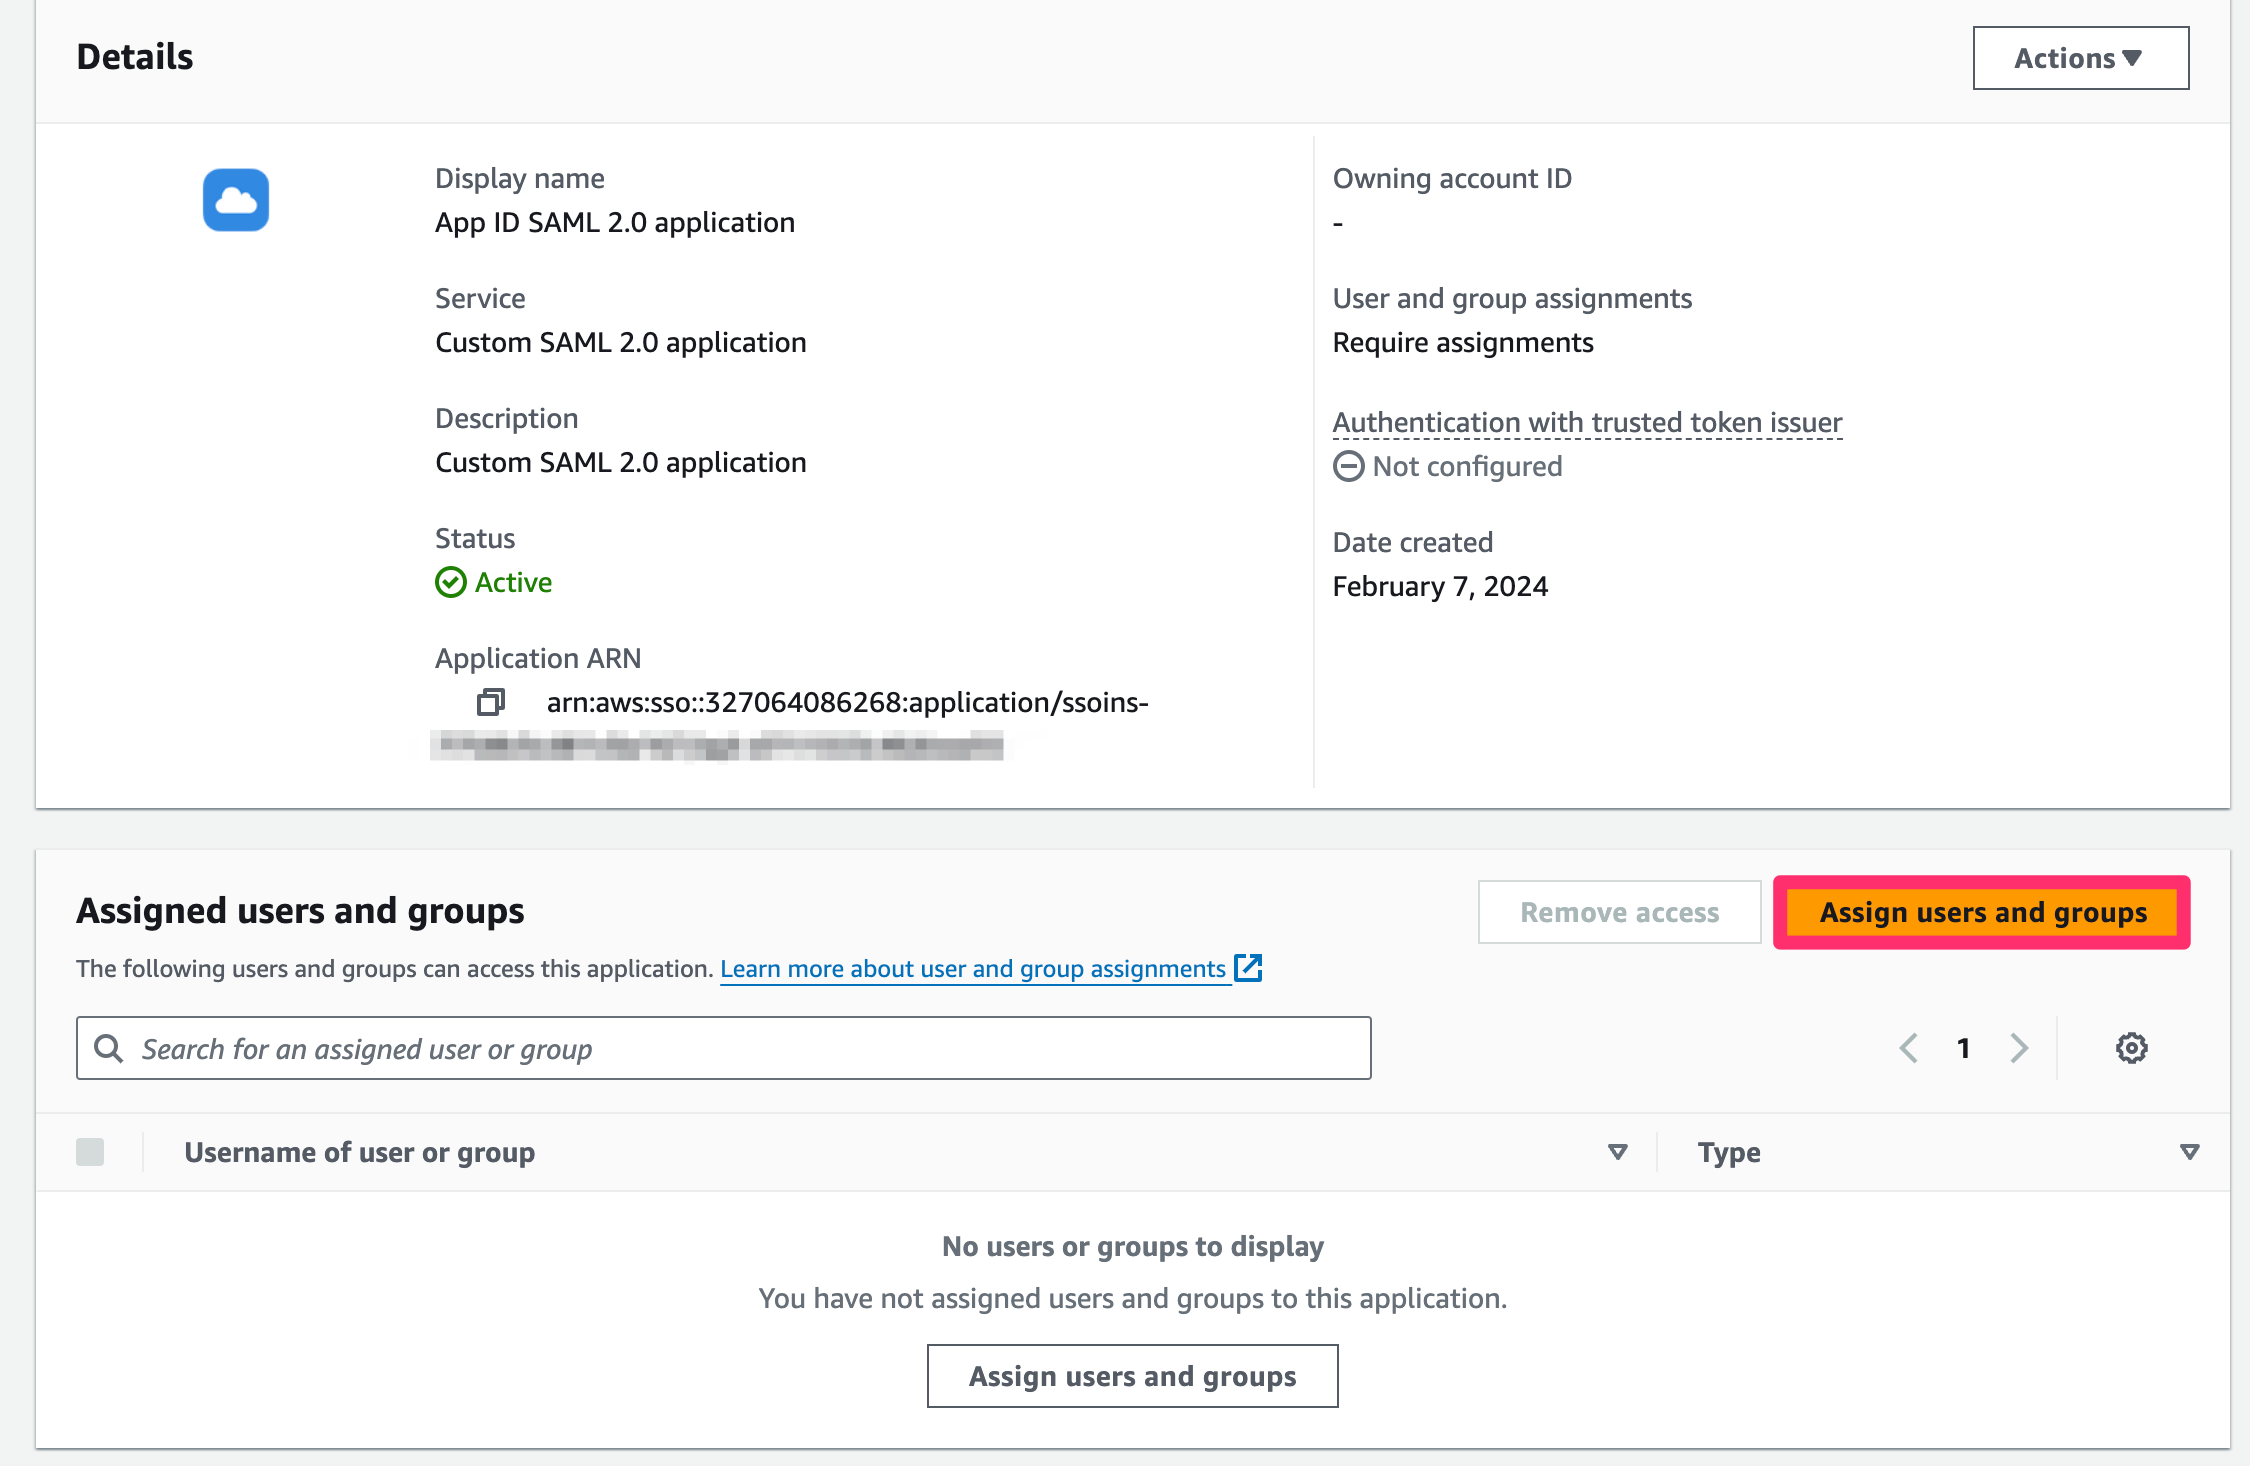The image size is (2250, 1466).
Task: Click the search magnifier icon
Action: (x=108, y=1048)
